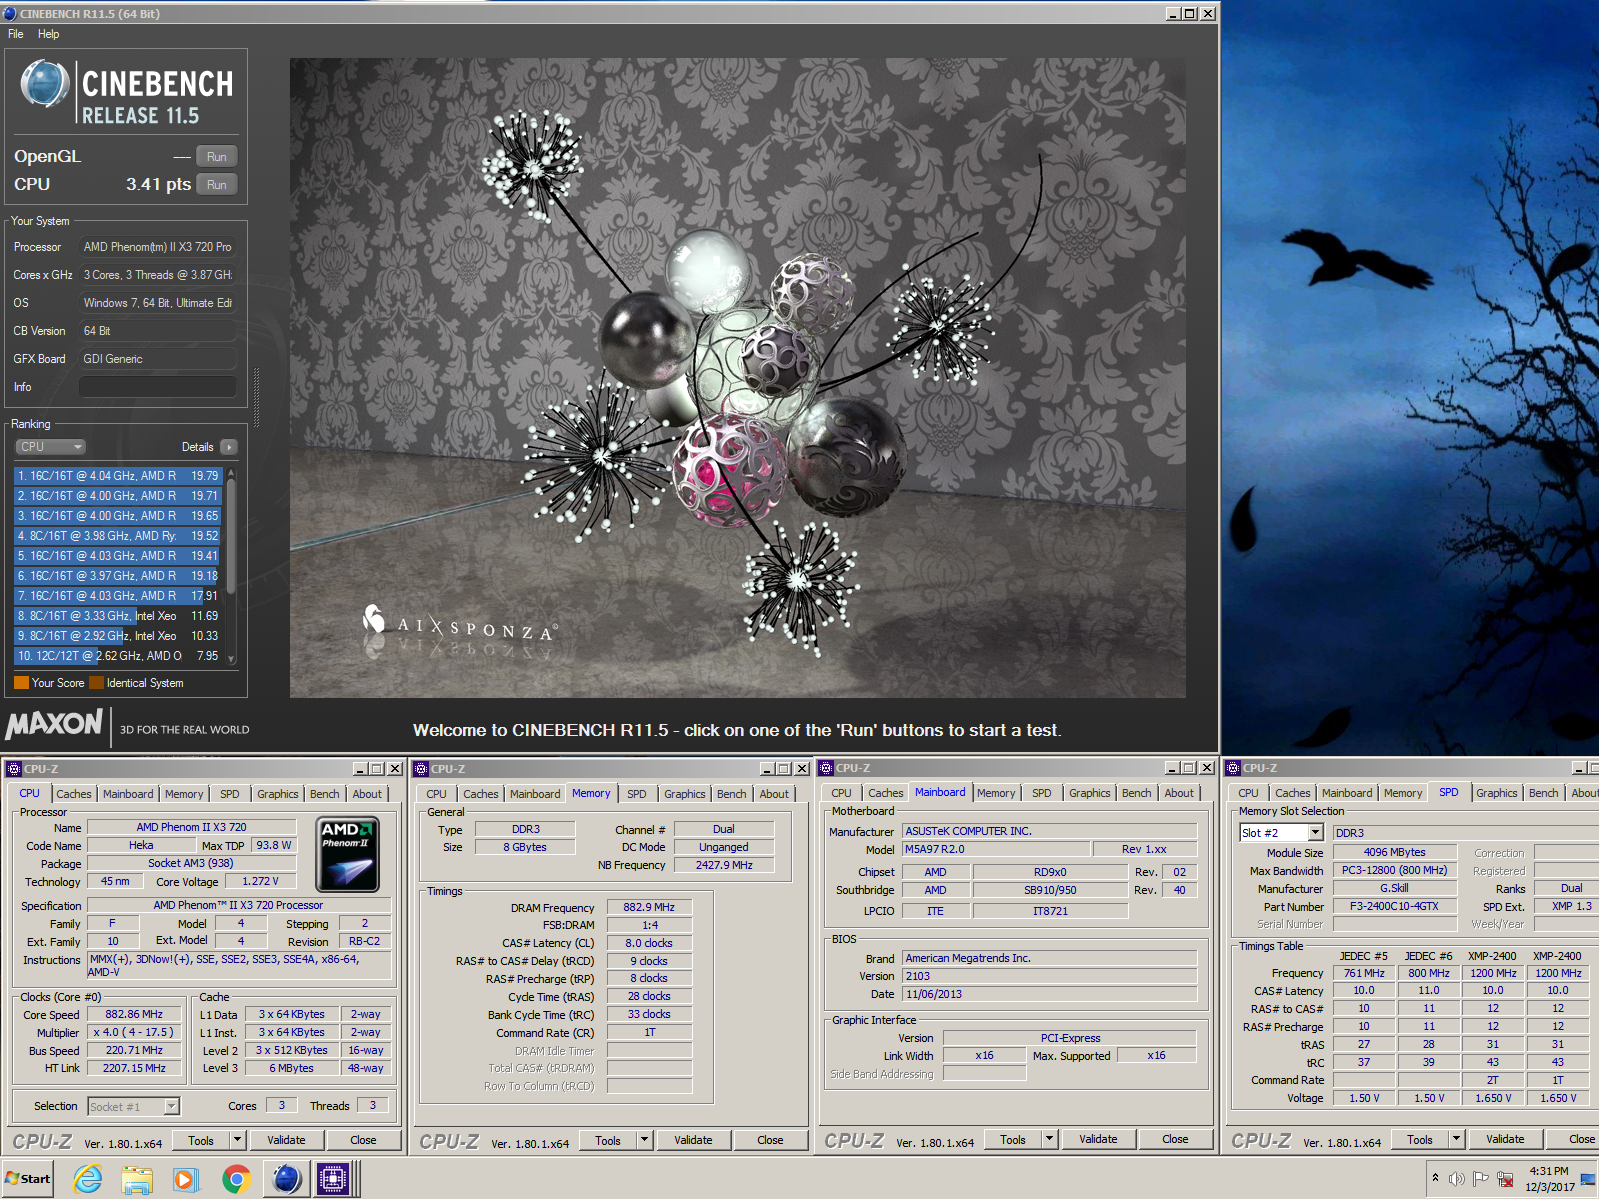This screenshot has height=1199, width=1599.
Task: Click the Start button
Action: [x=28, y=1179]
